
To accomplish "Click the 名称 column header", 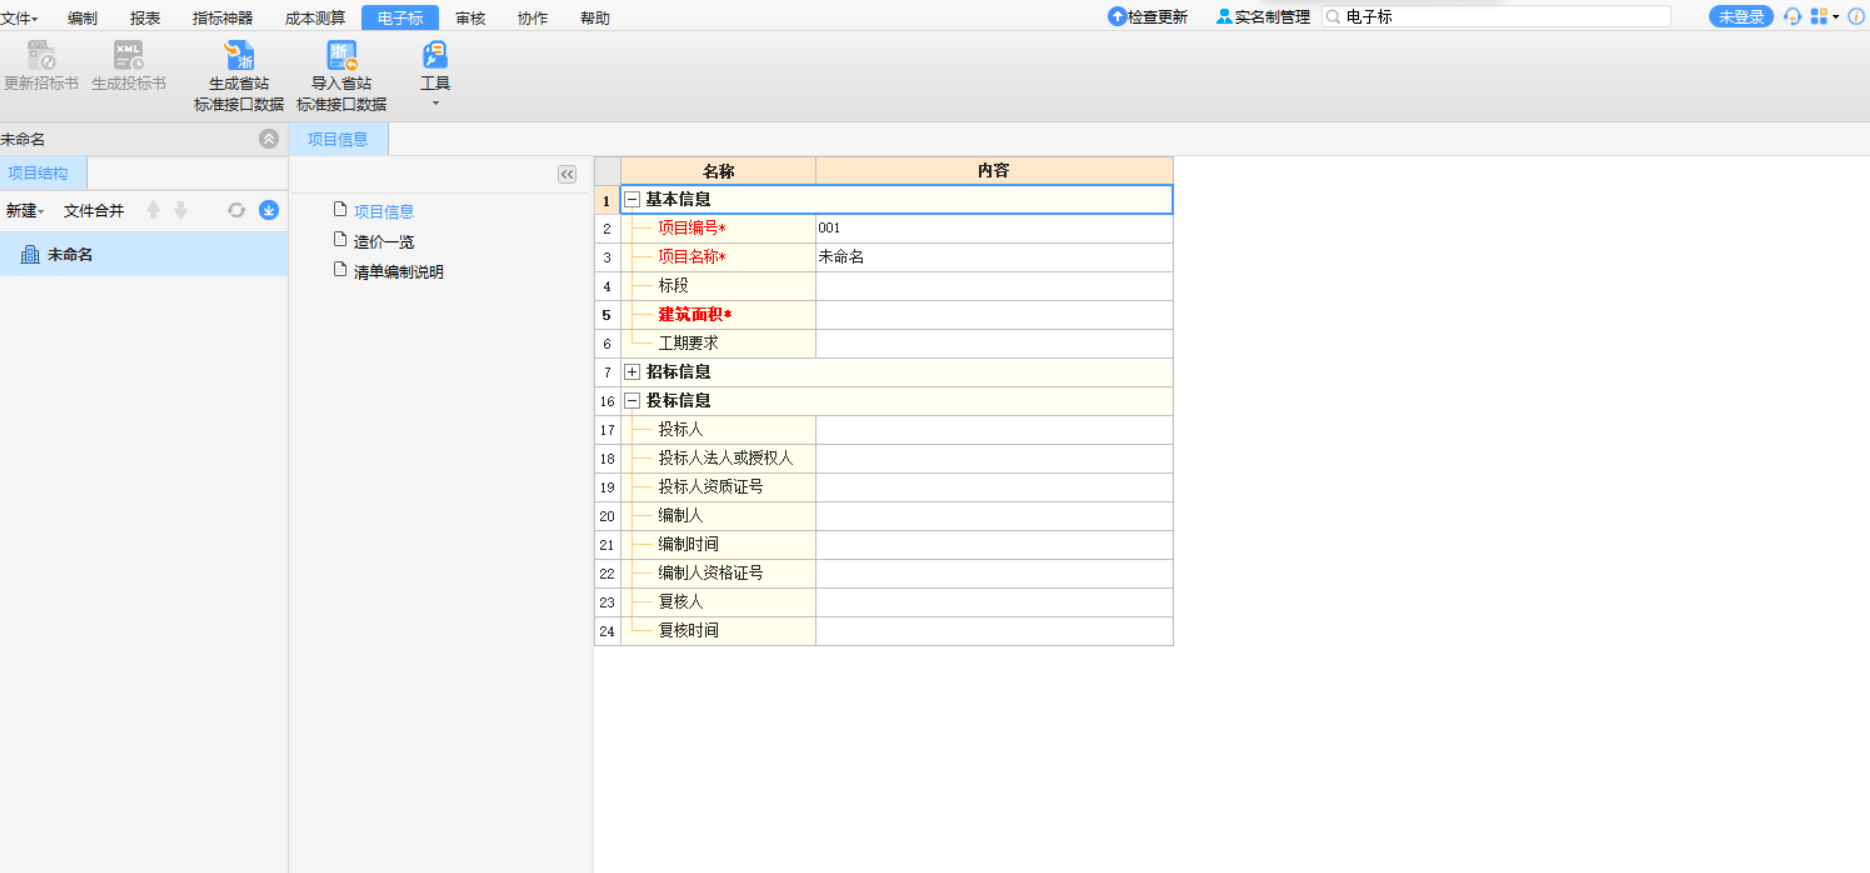I will click(x=718, y=171).
